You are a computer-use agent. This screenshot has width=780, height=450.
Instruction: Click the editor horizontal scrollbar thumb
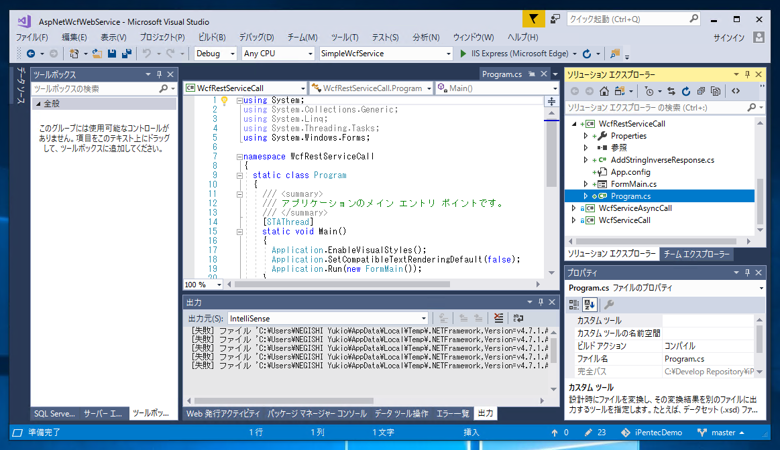point(342,284)
